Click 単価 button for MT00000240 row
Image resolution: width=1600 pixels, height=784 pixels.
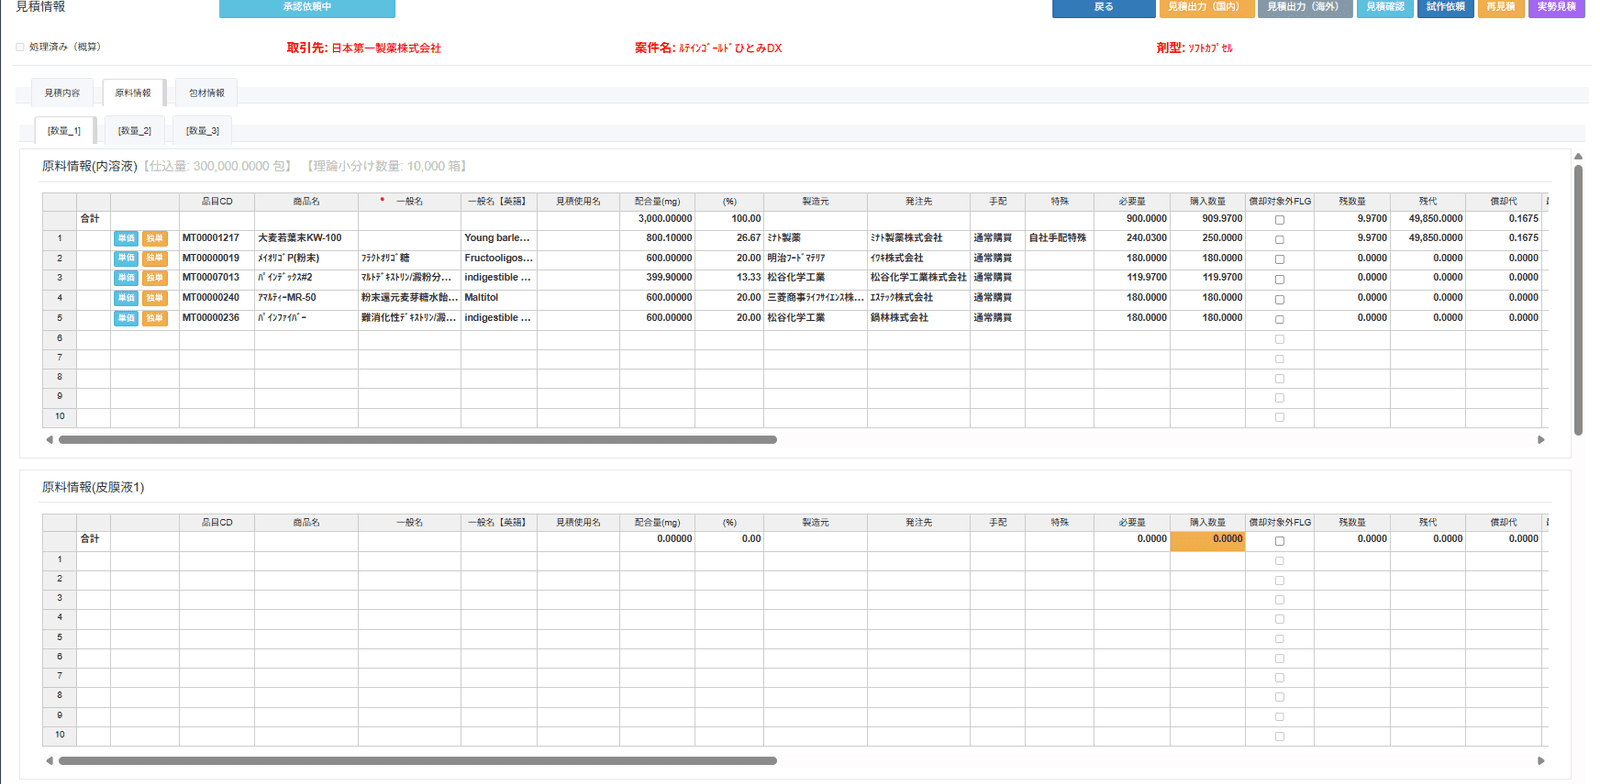(x=126, y=298)
